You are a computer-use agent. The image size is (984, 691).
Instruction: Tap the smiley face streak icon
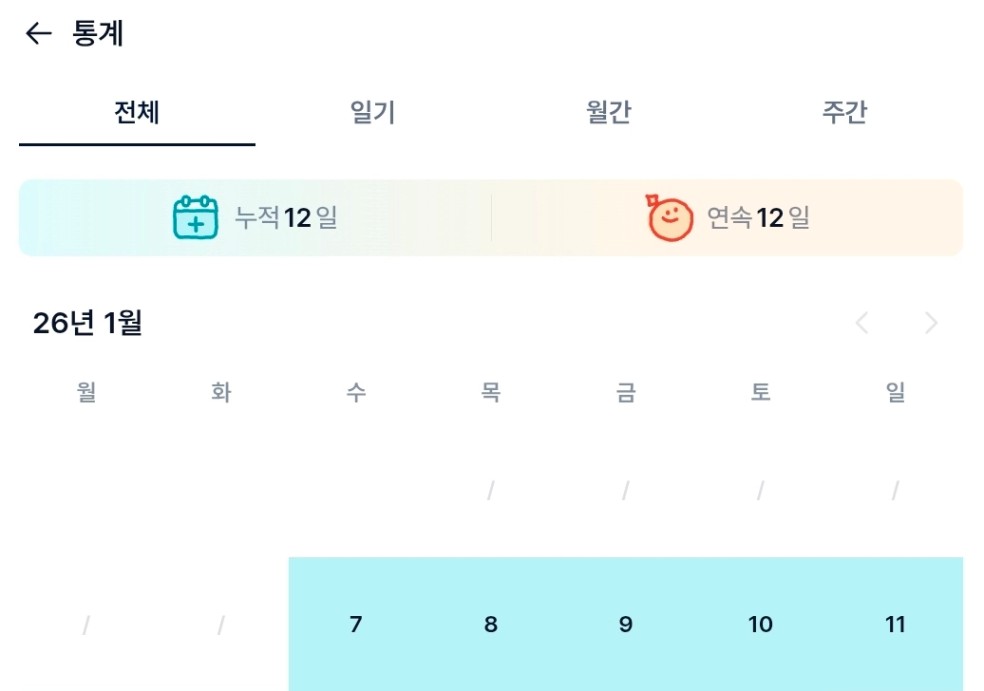click(670, 218)
